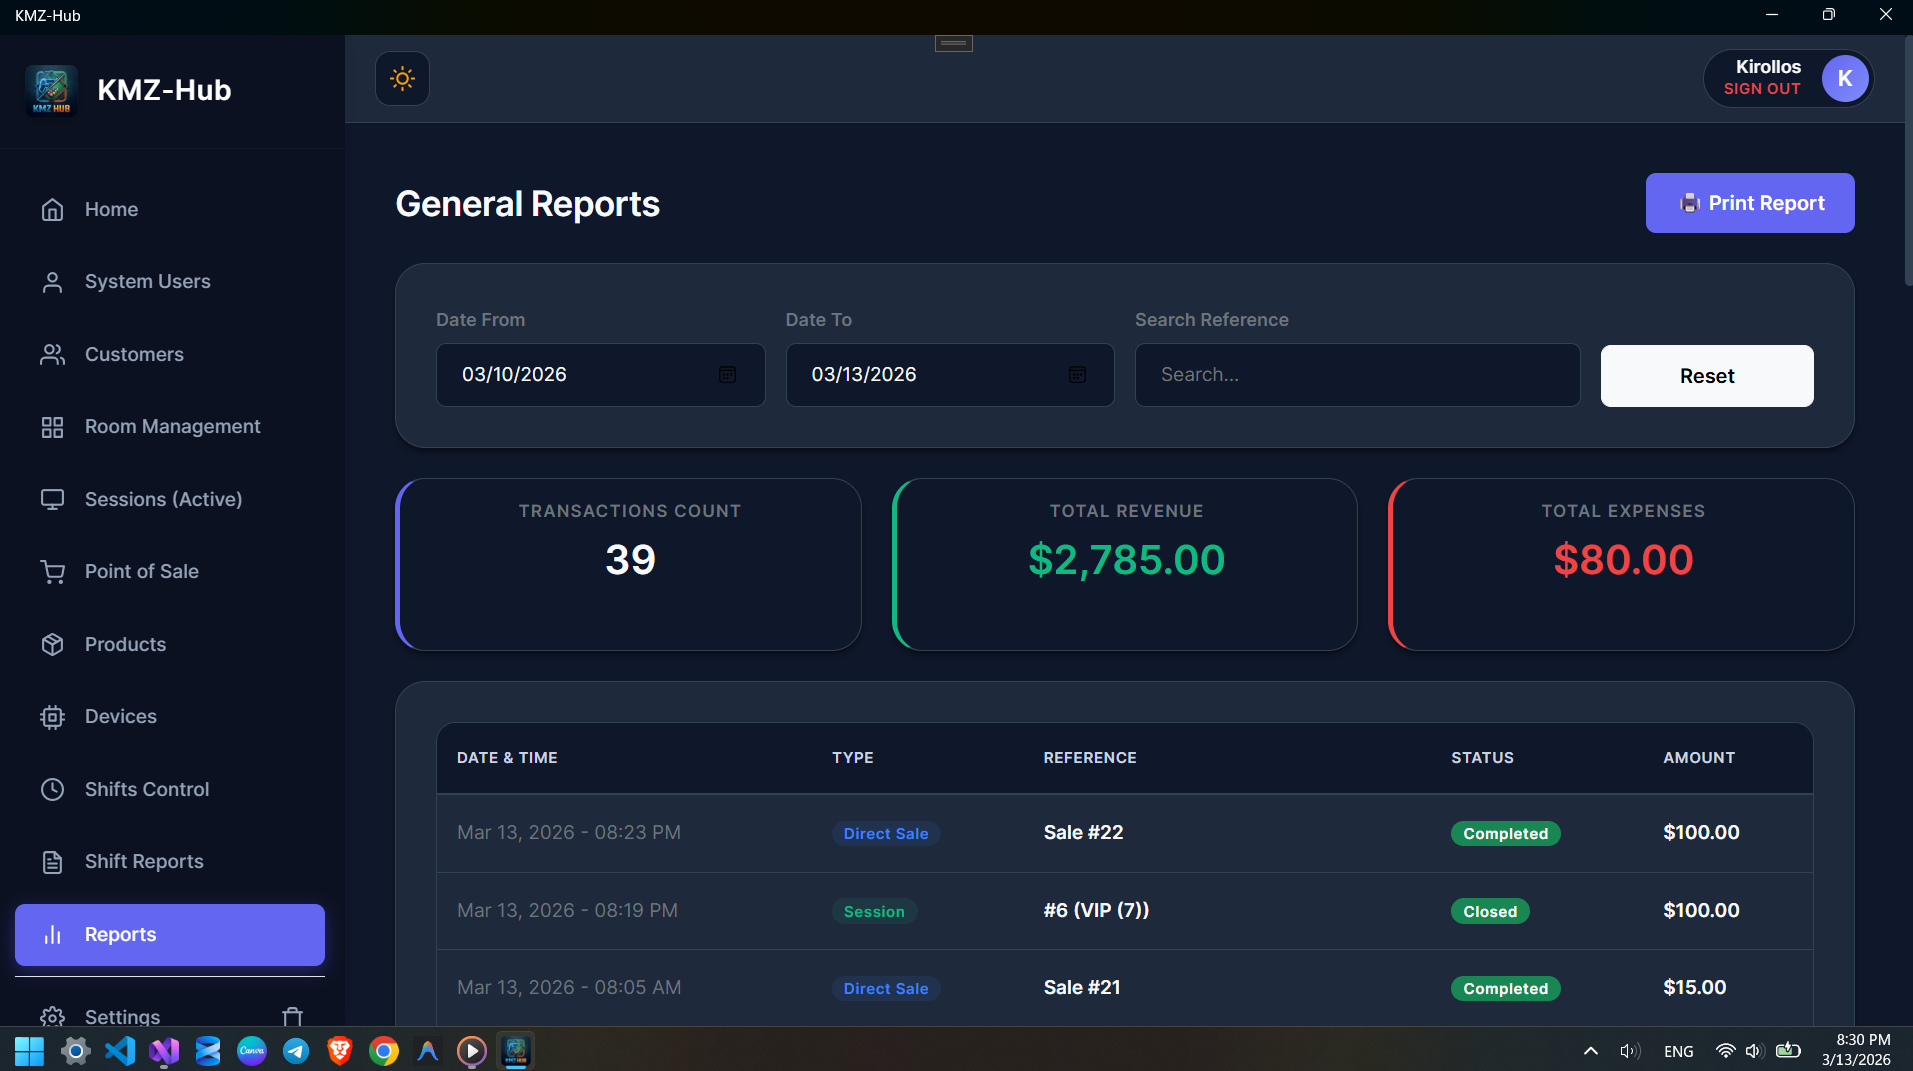Open the Date To calendar picker
The width and height of the screenshot is (1913, 1071).
point(1078,374)
